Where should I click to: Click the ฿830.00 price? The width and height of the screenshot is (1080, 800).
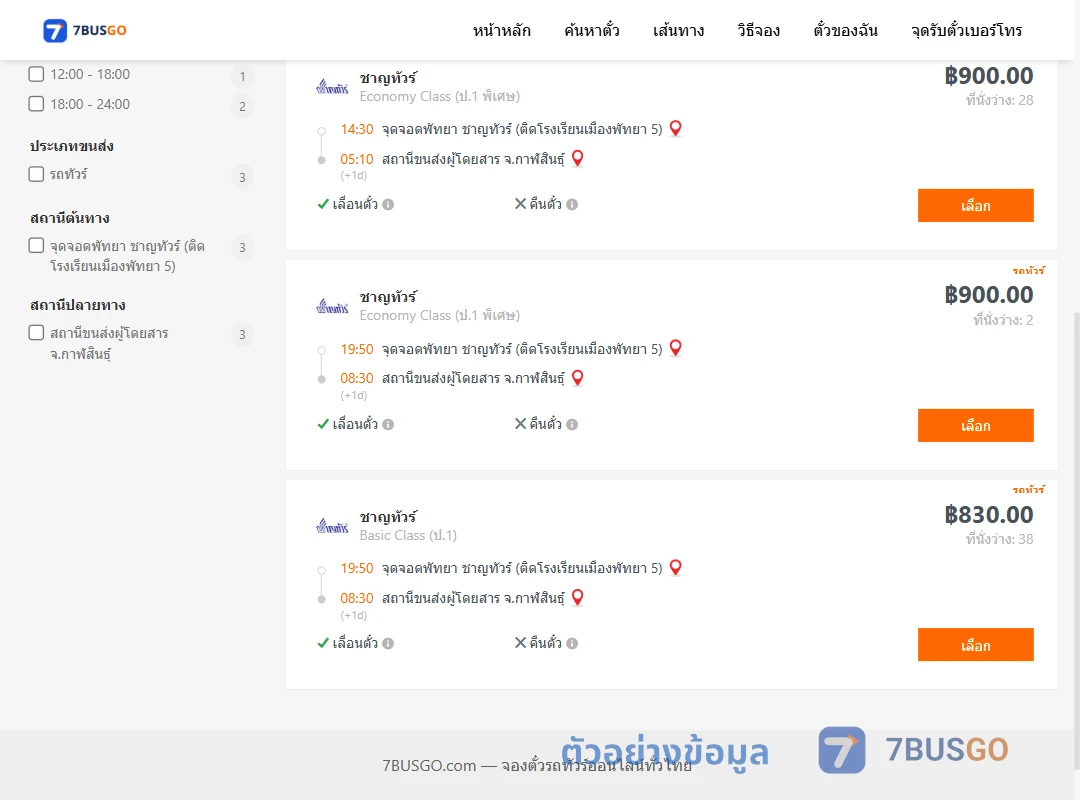[989, 515]
